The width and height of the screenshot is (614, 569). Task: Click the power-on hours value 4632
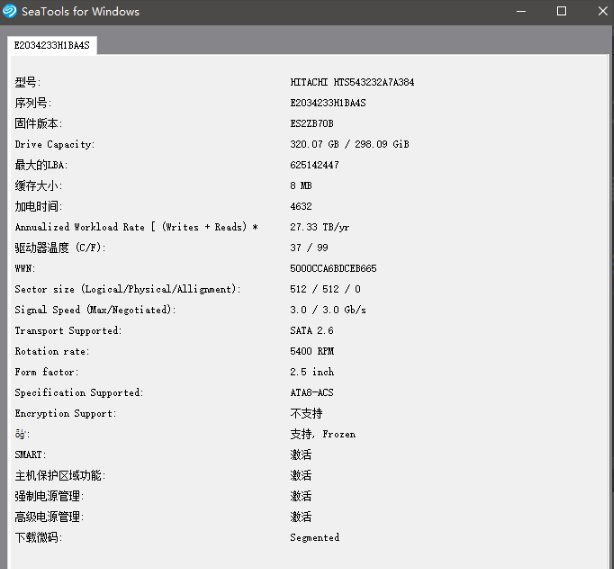tap(301, 206)
